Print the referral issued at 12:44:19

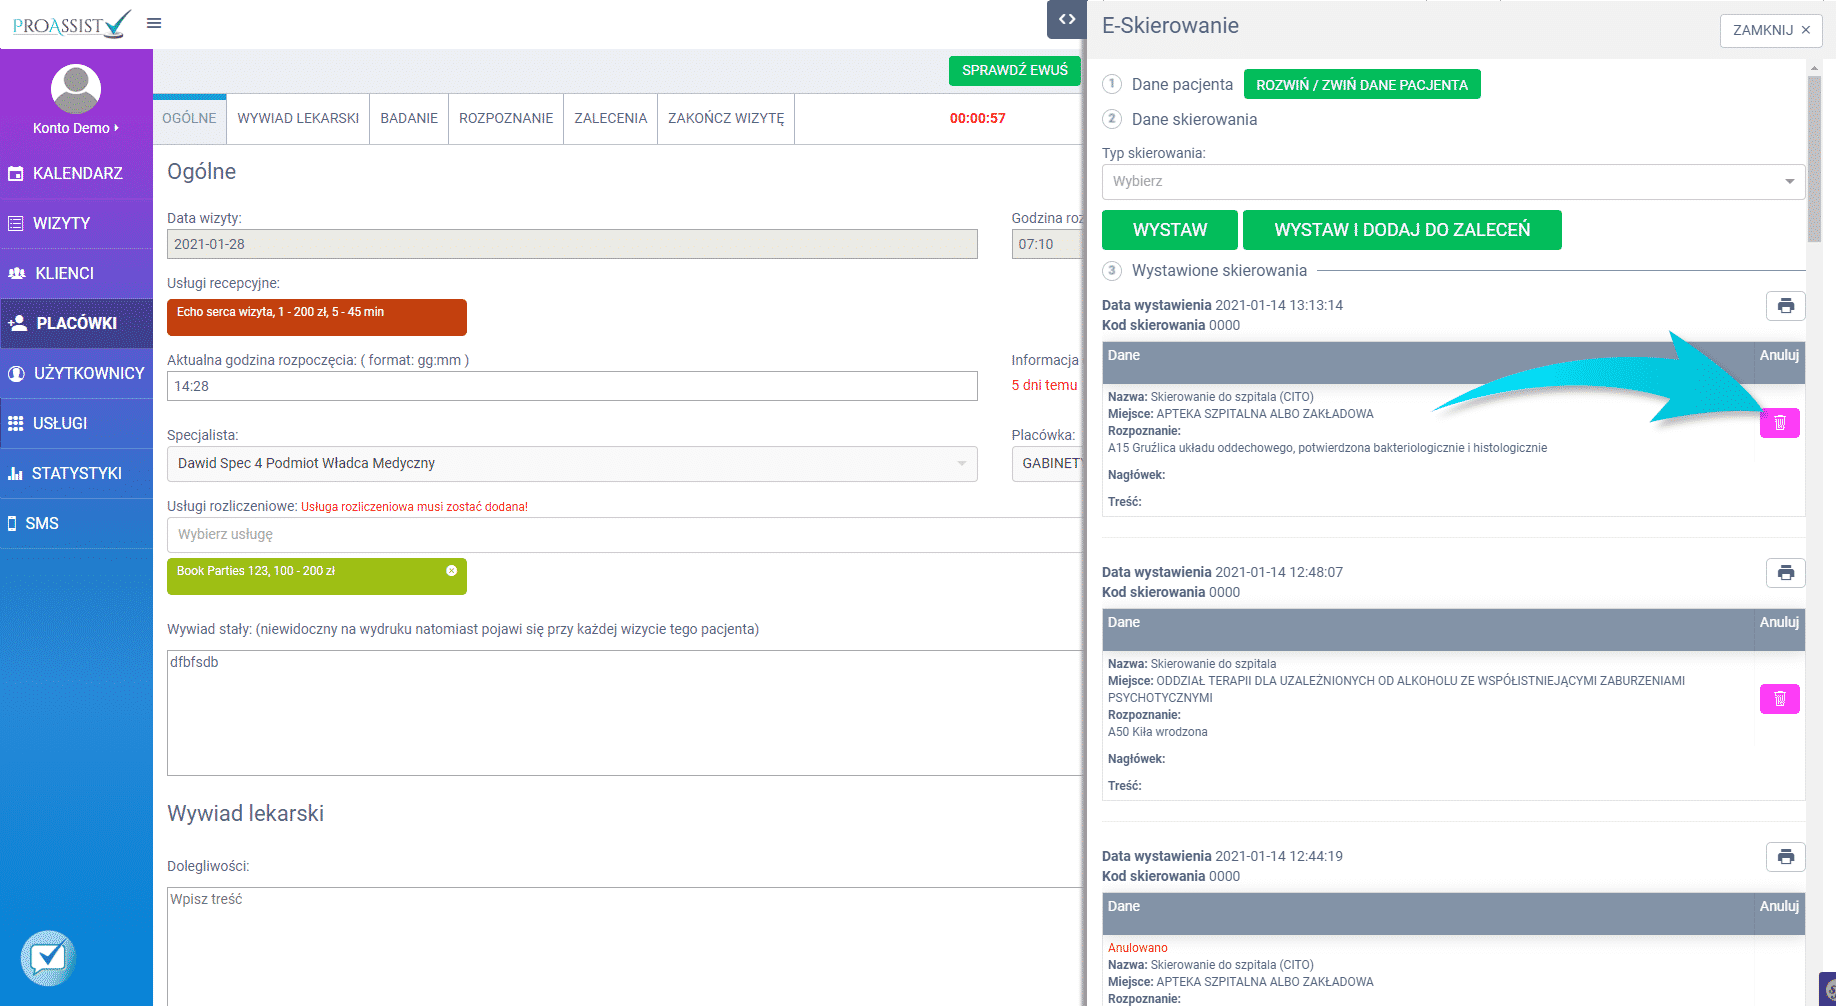click(1786, 857)
